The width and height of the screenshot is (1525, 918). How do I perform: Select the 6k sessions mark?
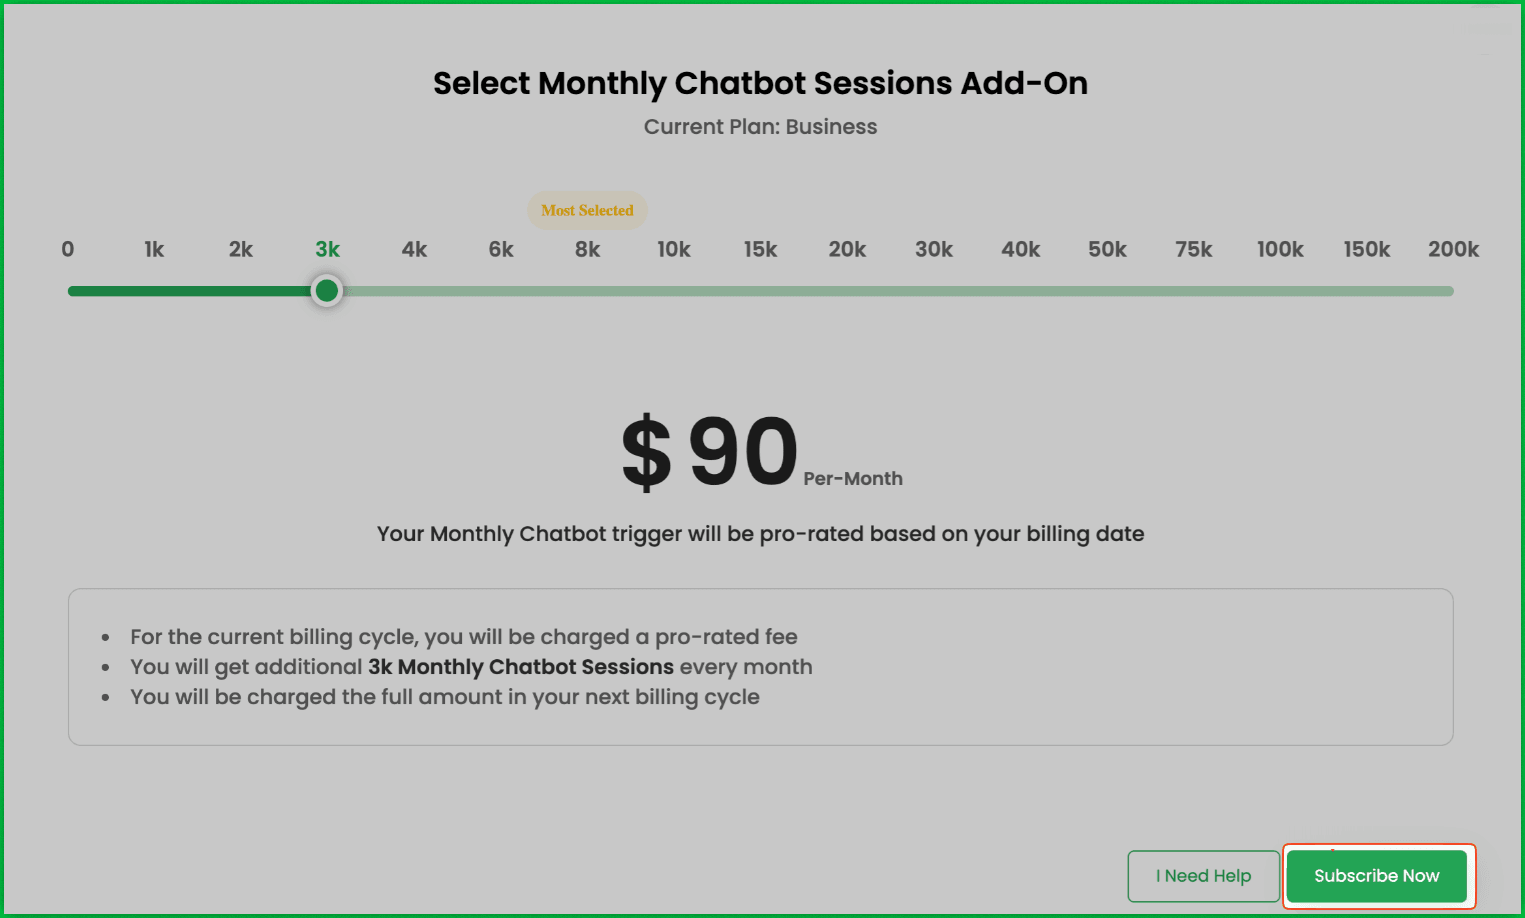coord(500,249)
